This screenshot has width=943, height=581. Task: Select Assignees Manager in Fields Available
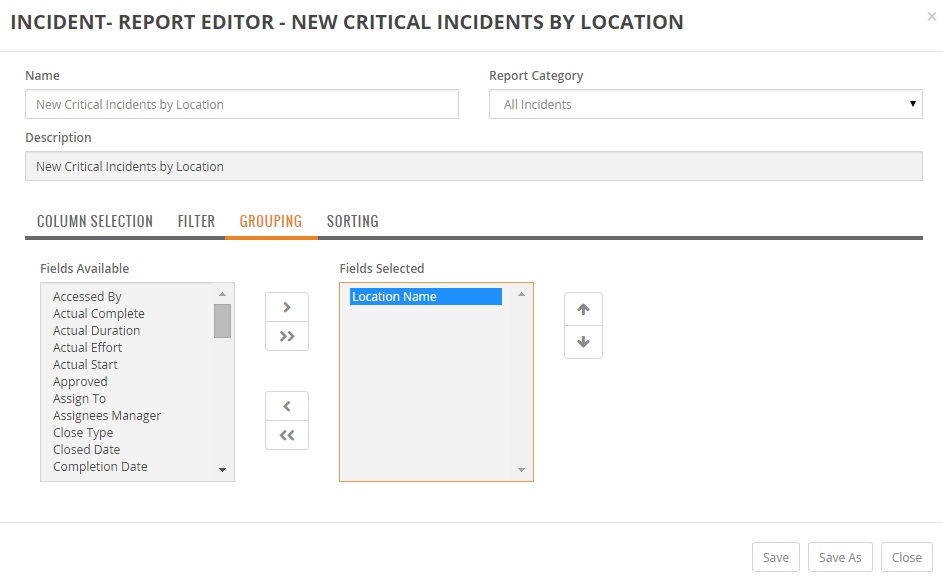coord(107,416)
